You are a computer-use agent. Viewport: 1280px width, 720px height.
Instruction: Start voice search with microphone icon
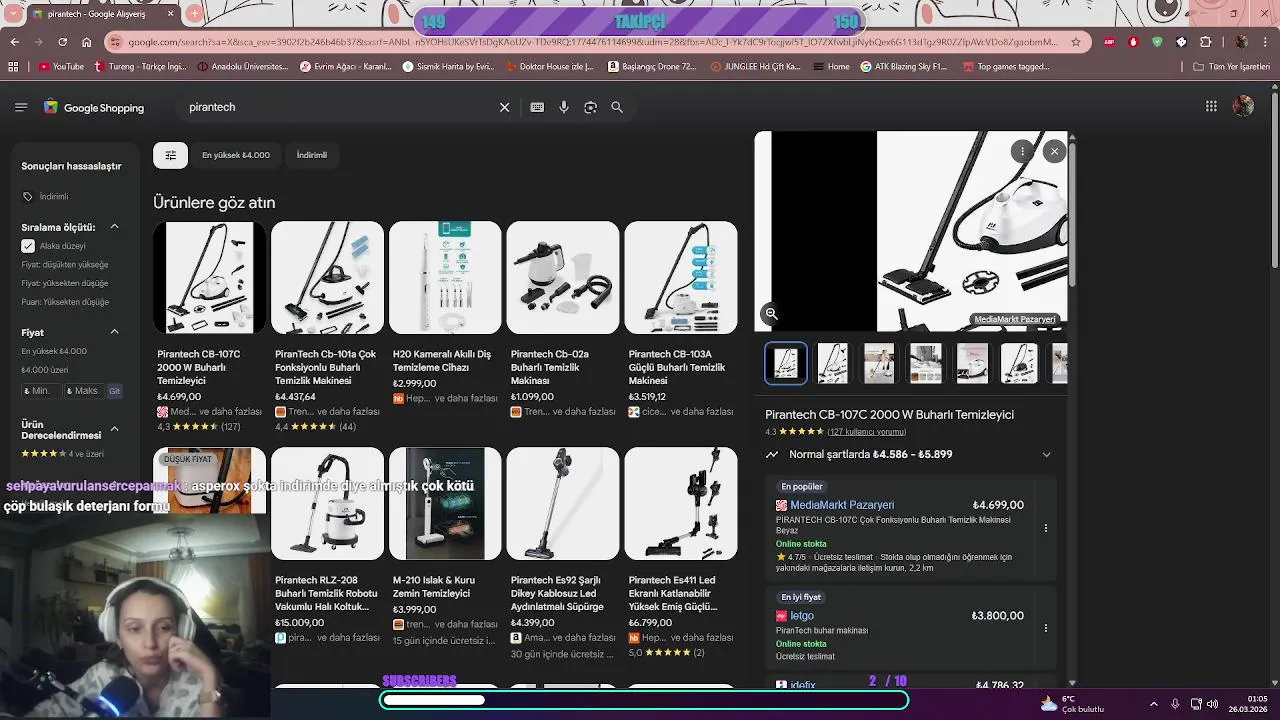(x=564, y=107)
